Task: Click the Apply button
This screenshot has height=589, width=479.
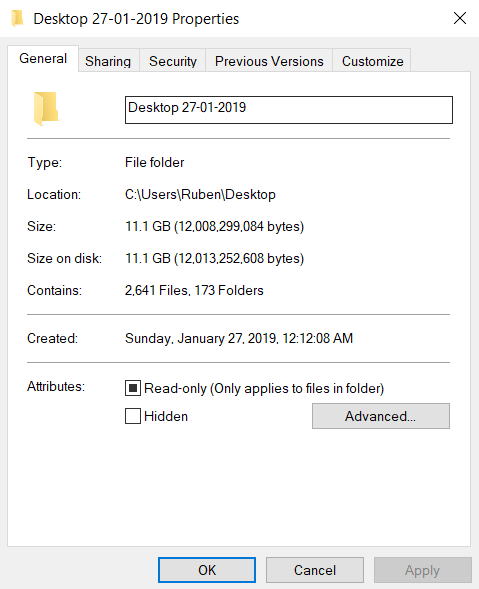Action: (x=423, y=570)
